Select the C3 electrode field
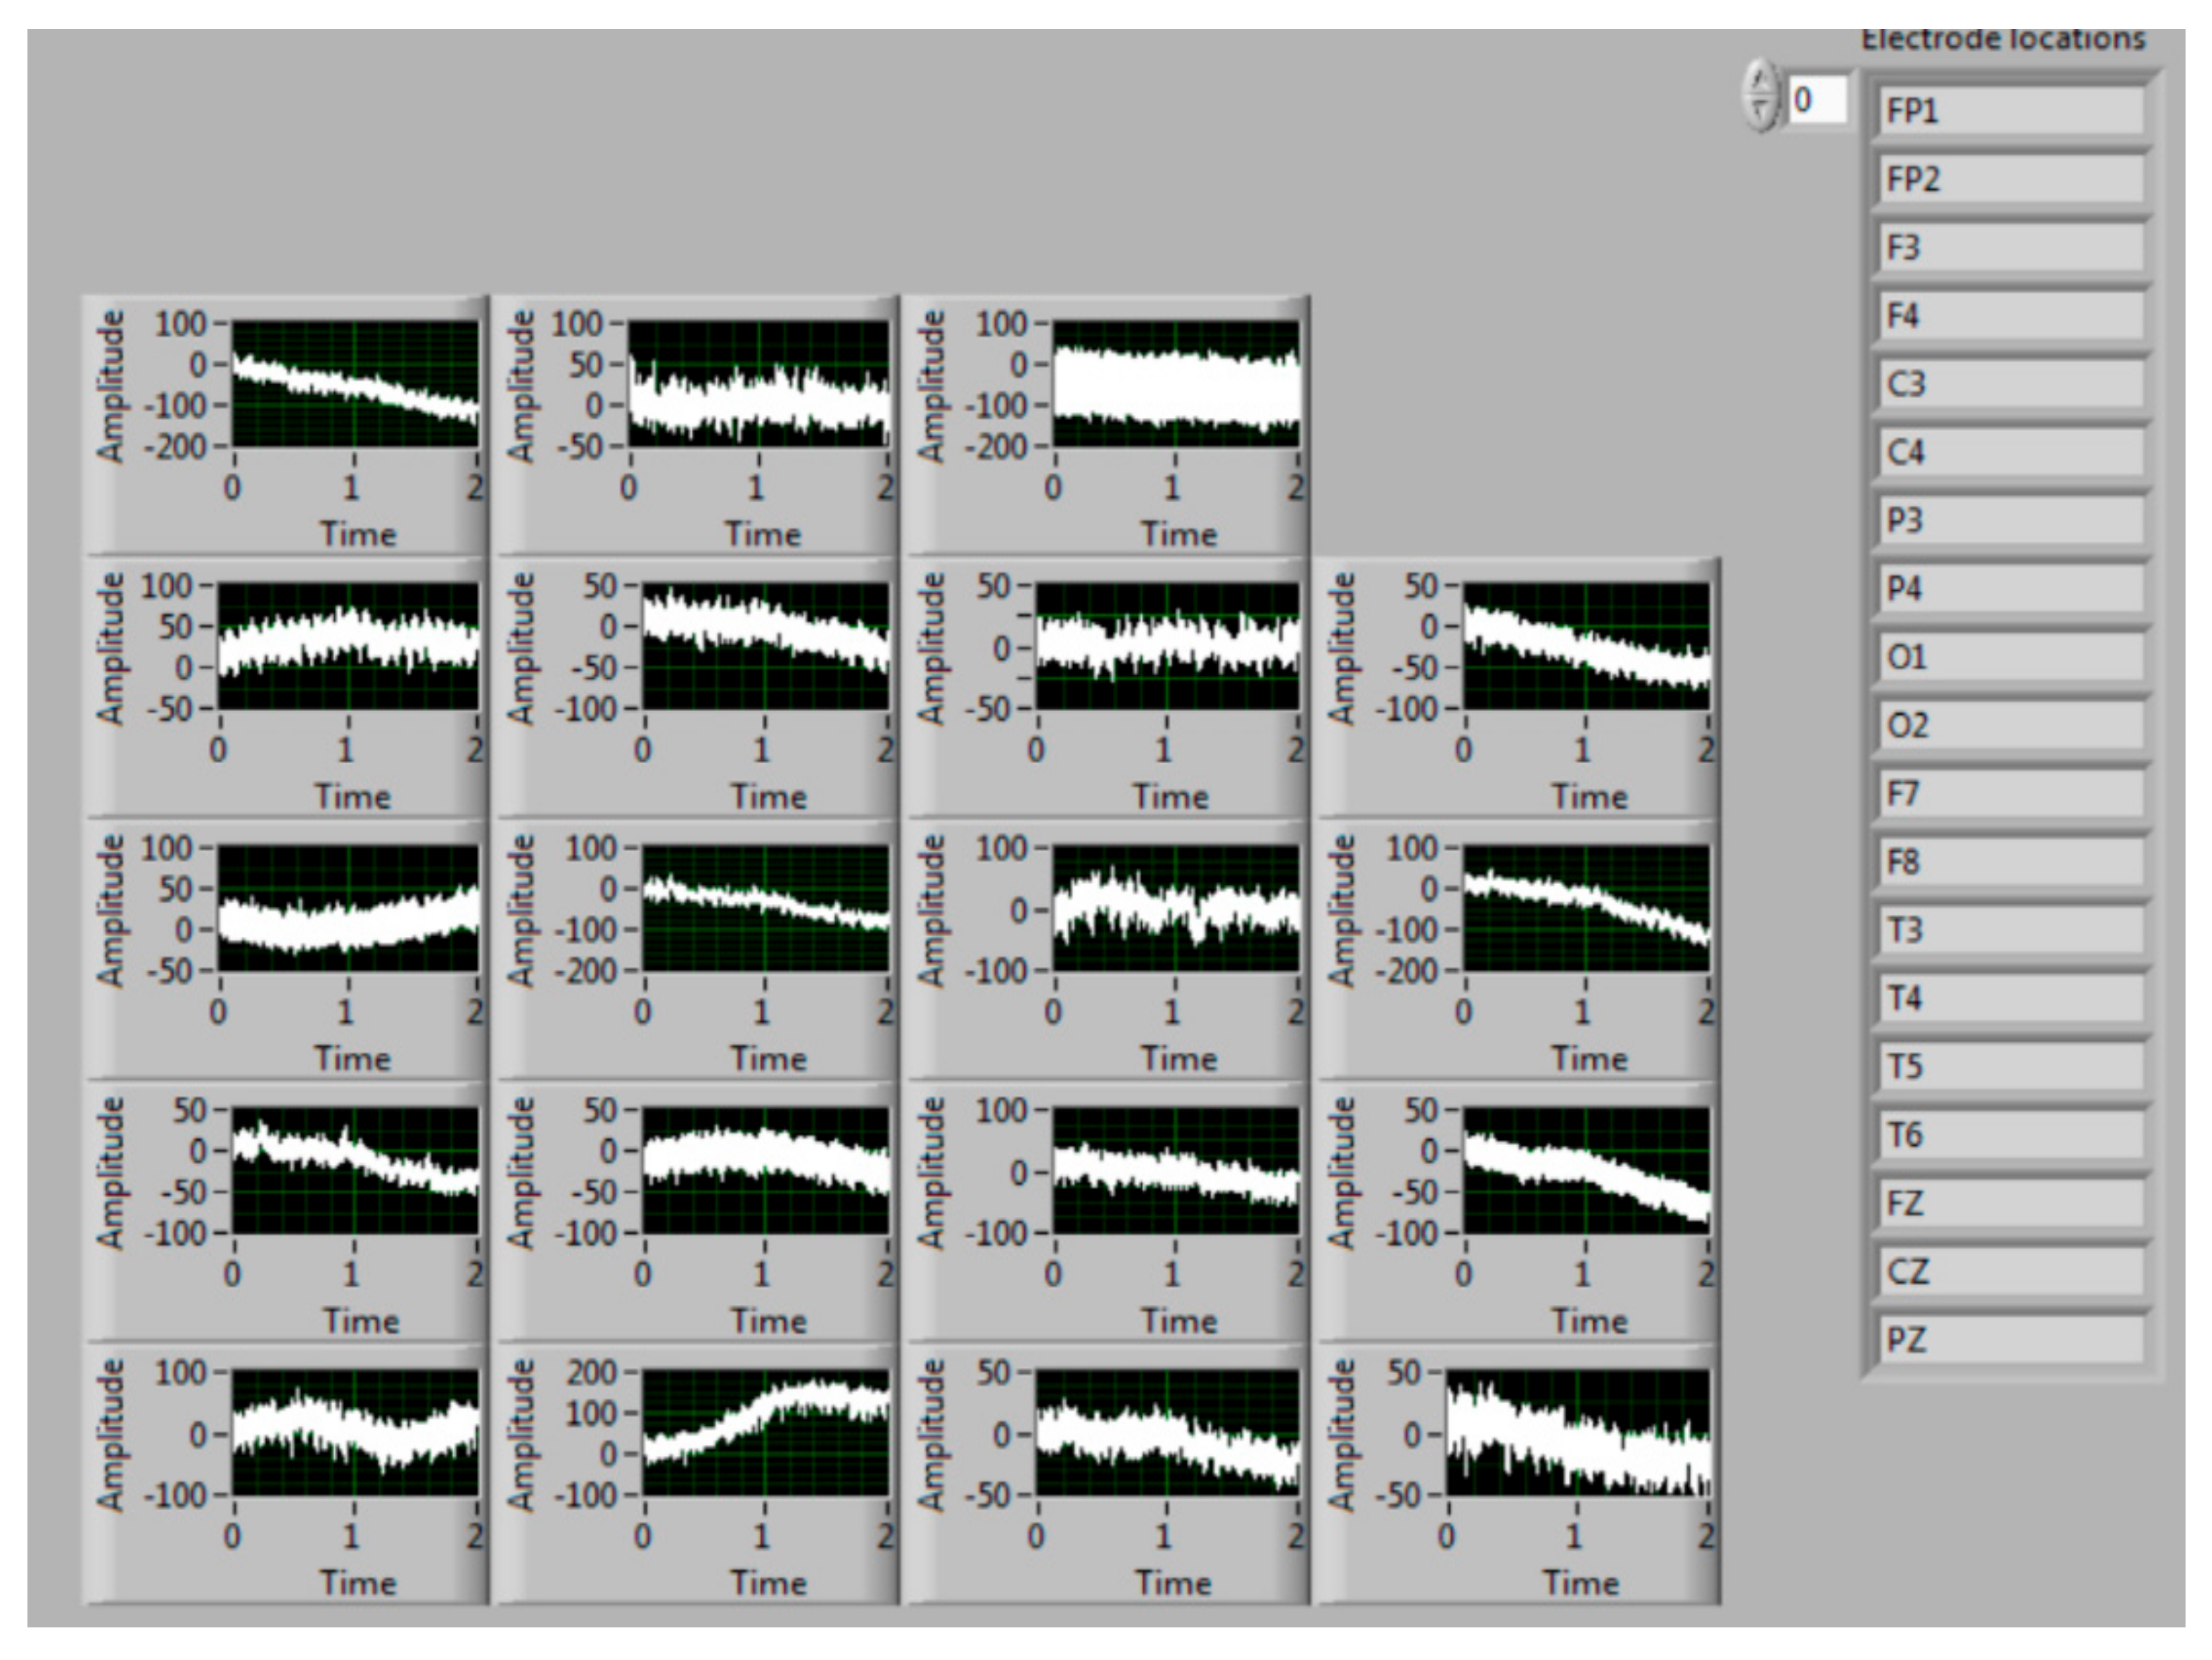This screenshot has height=1660, width=2212. tap(2010, 384)
